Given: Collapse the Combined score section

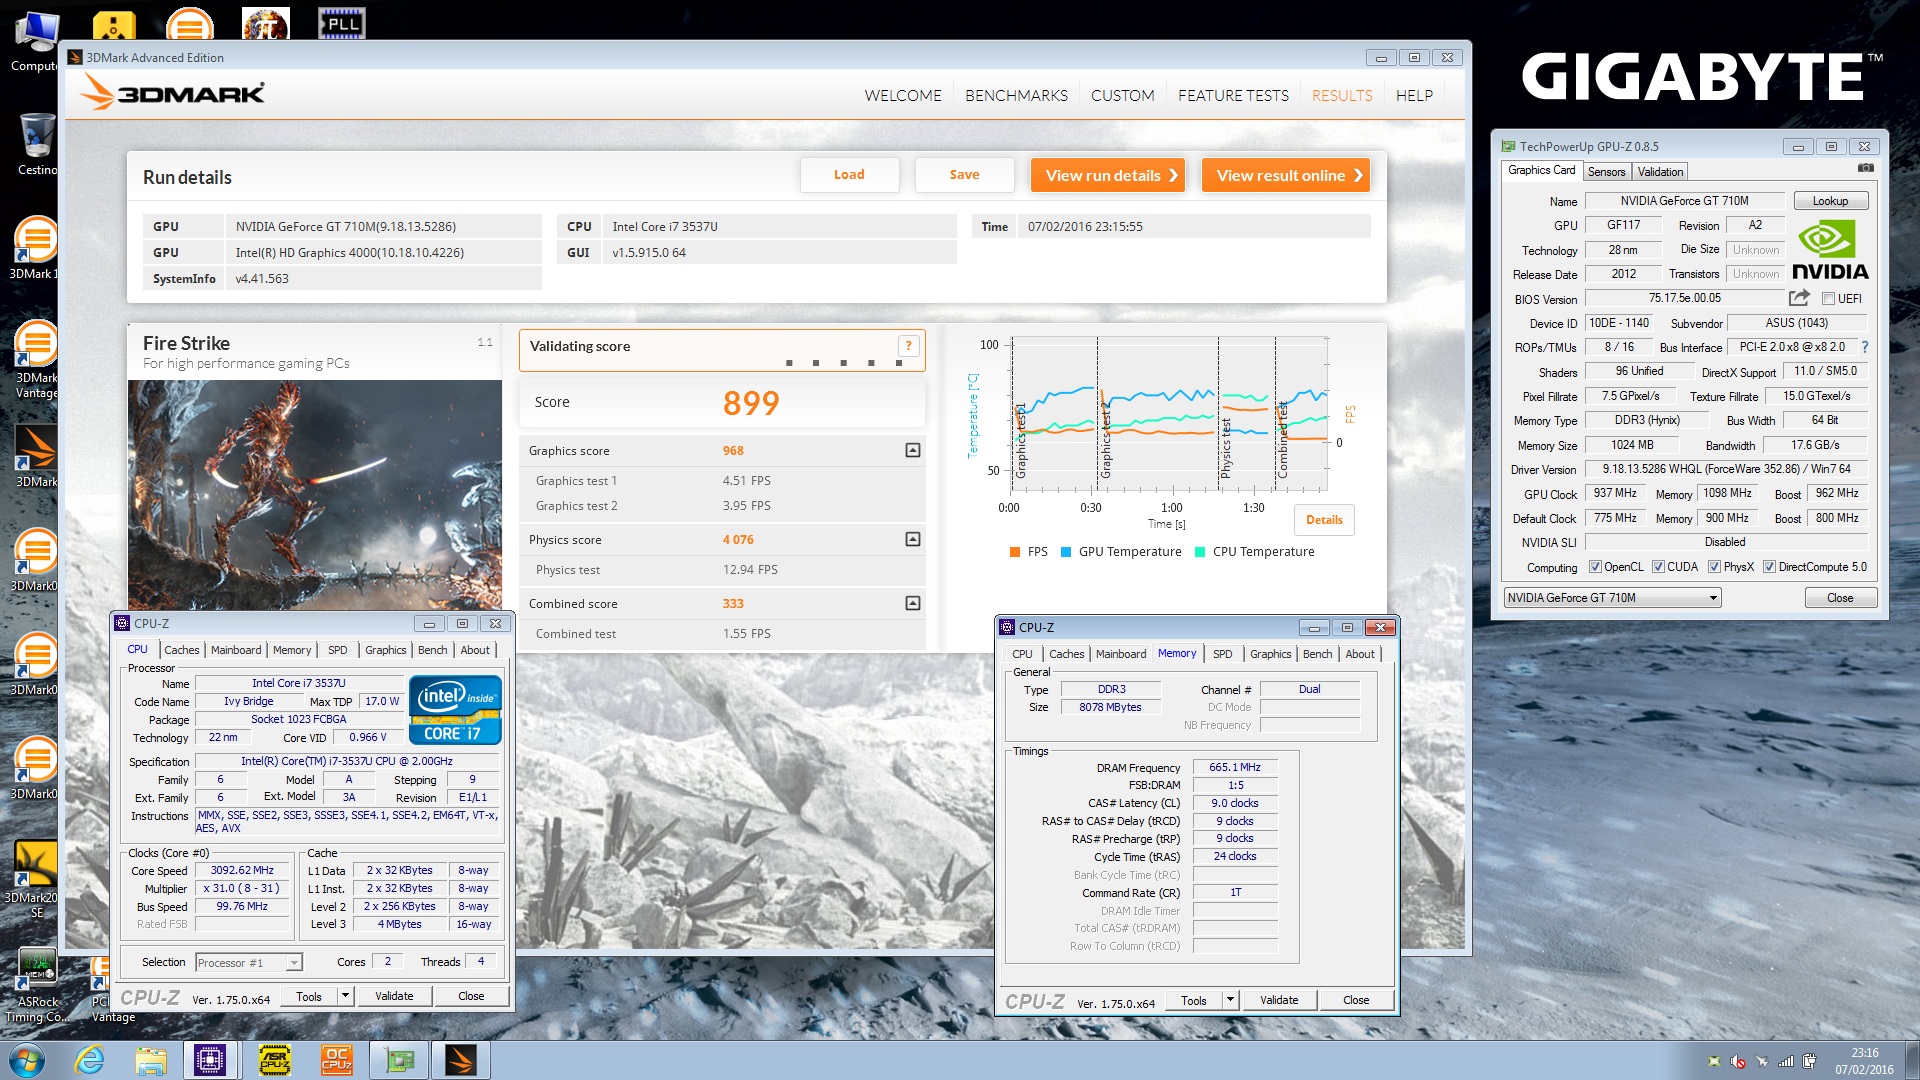Looking at the screenshot, I should click(912, 604).
